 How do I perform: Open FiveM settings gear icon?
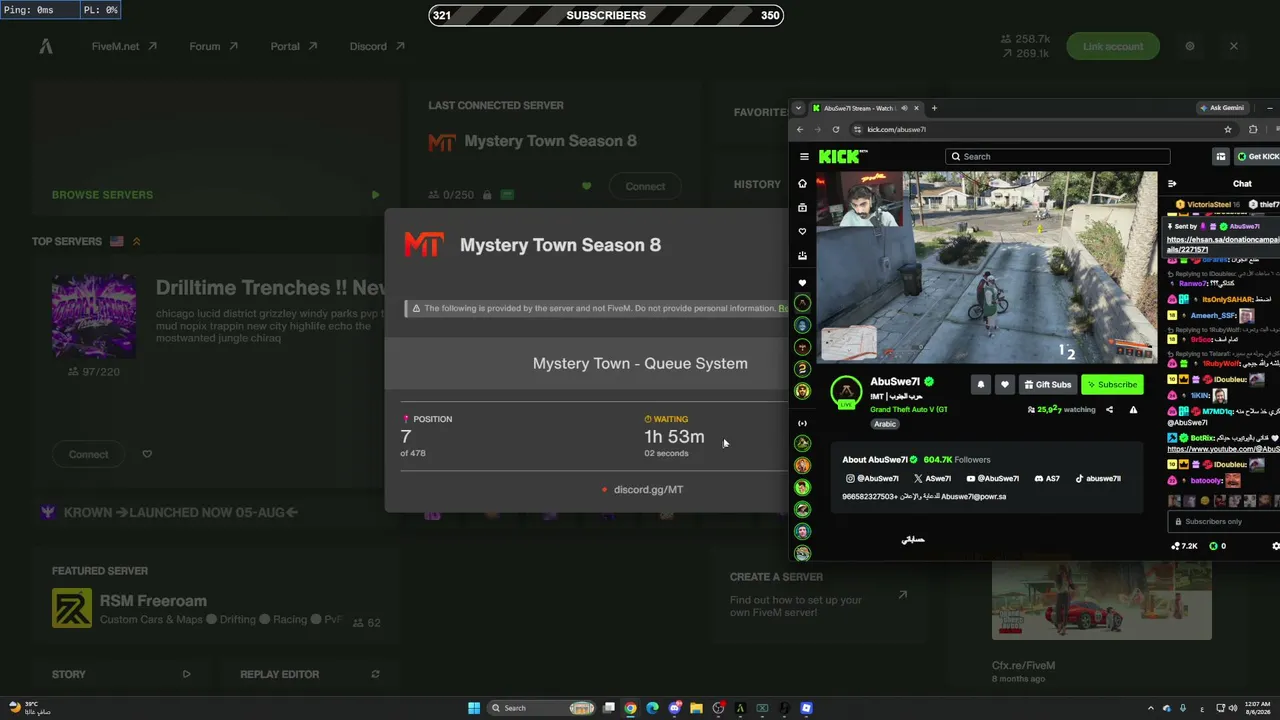[1190, 46]
